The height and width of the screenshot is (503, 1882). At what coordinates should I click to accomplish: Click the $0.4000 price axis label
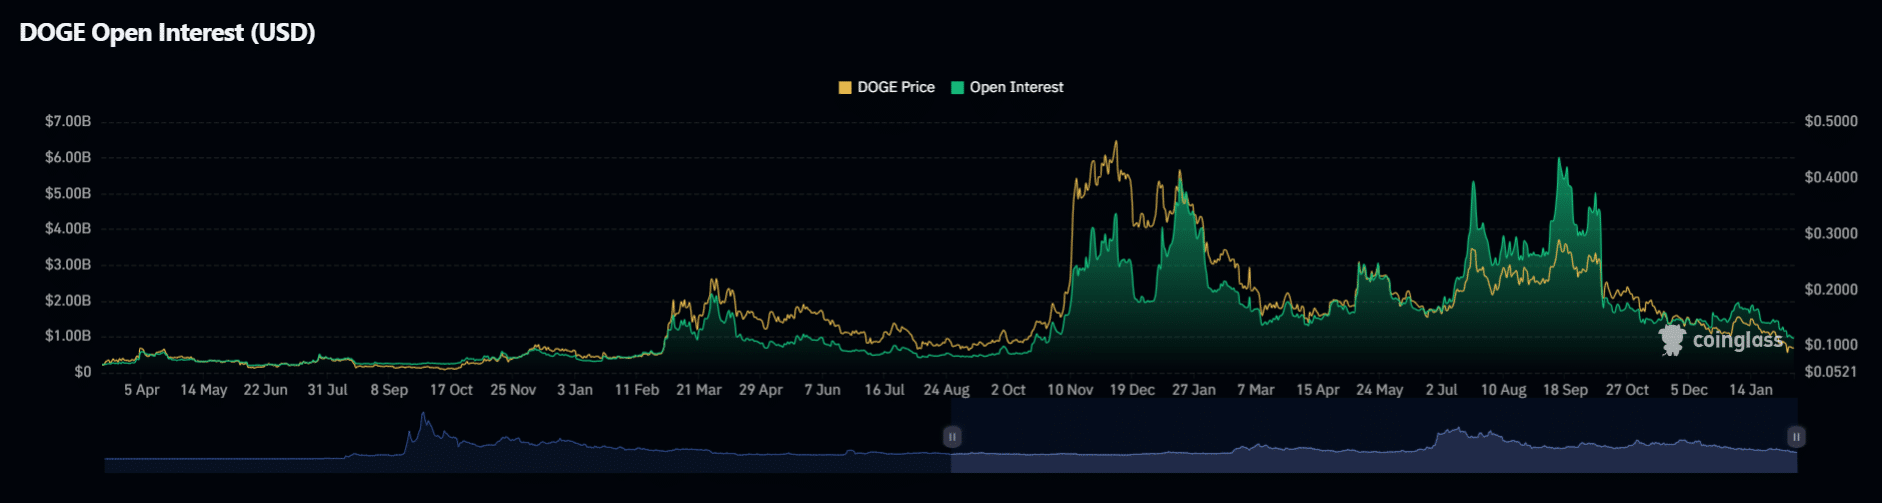click(1831, 177)
